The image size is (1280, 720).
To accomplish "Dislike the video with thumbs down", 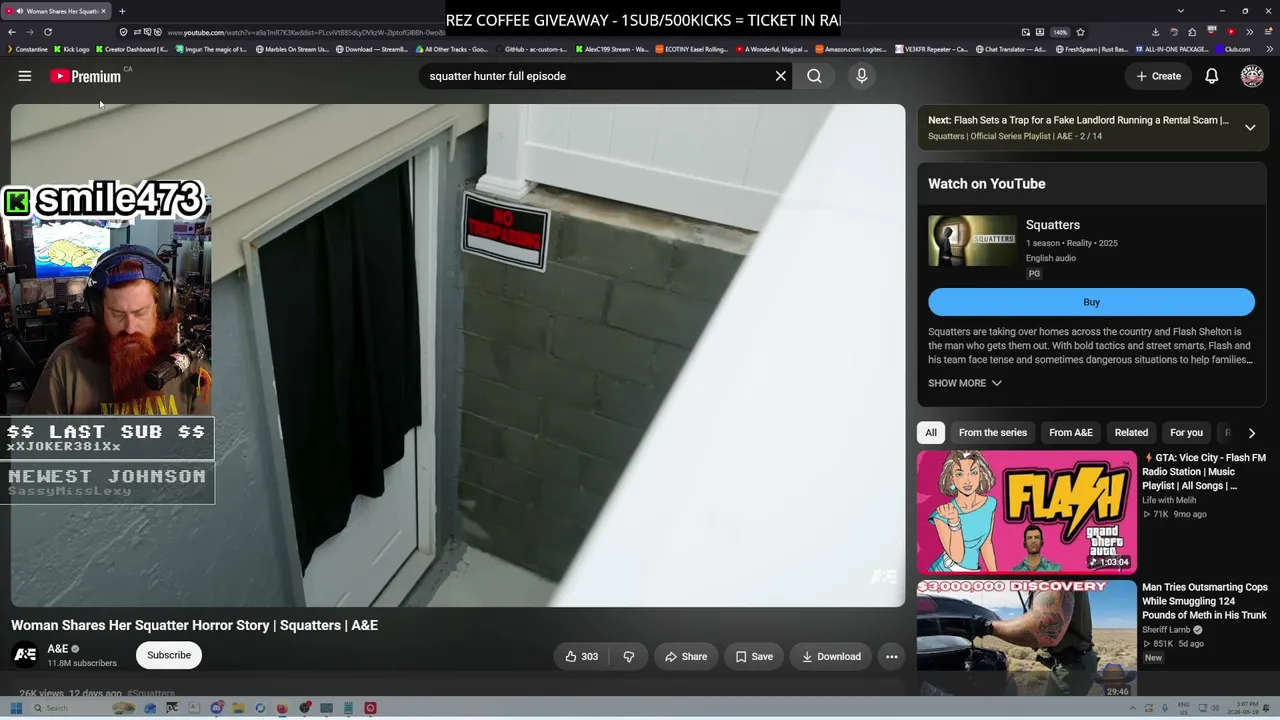I will click(629, 657).
